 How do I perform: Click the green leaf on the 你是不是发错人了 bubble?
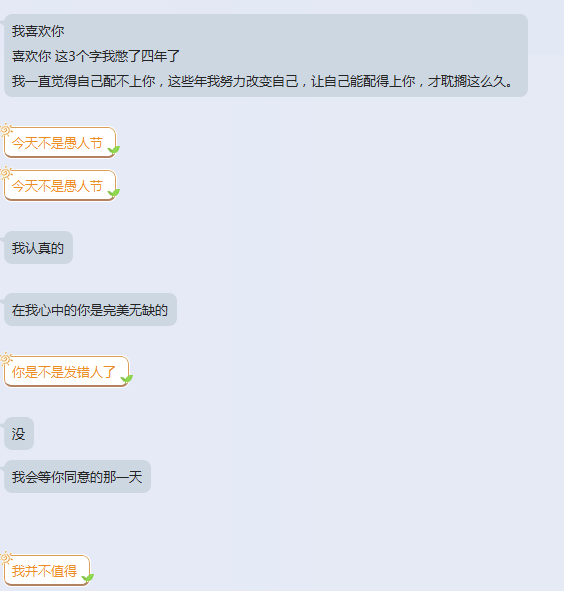pos(127,379)
